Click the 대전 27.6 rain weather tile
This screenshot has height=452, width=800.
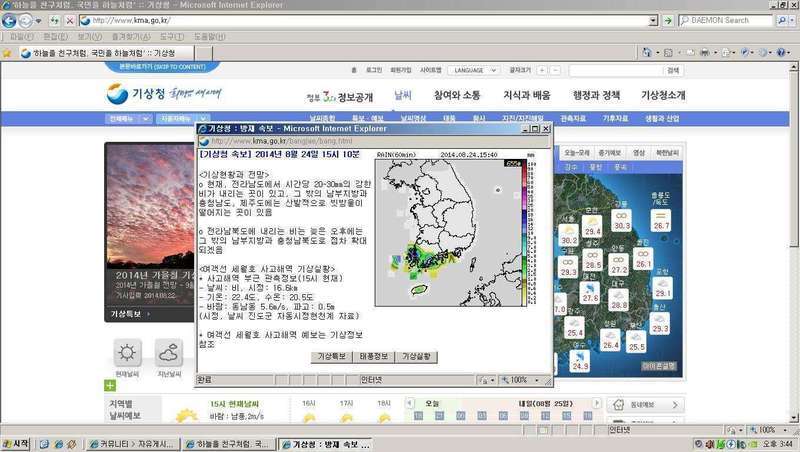pyautogui.click(x=590, y=293)
